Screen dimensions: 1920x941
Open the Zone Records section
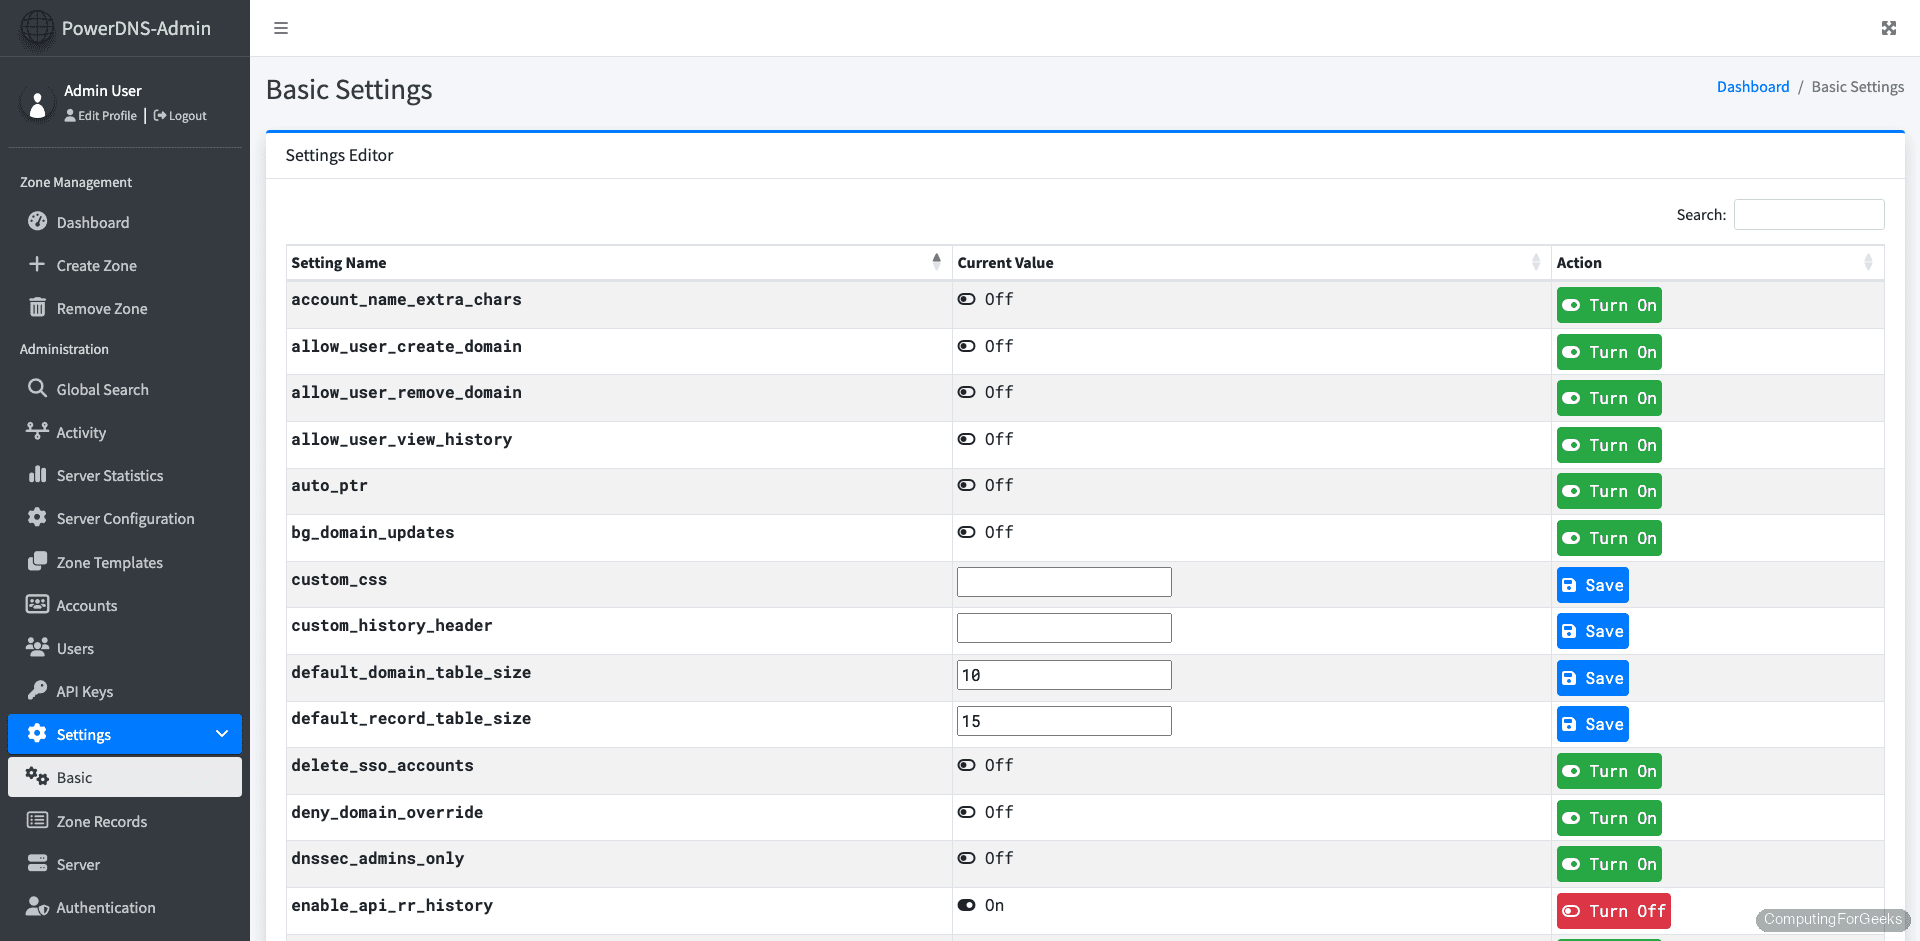click(102, 820)
